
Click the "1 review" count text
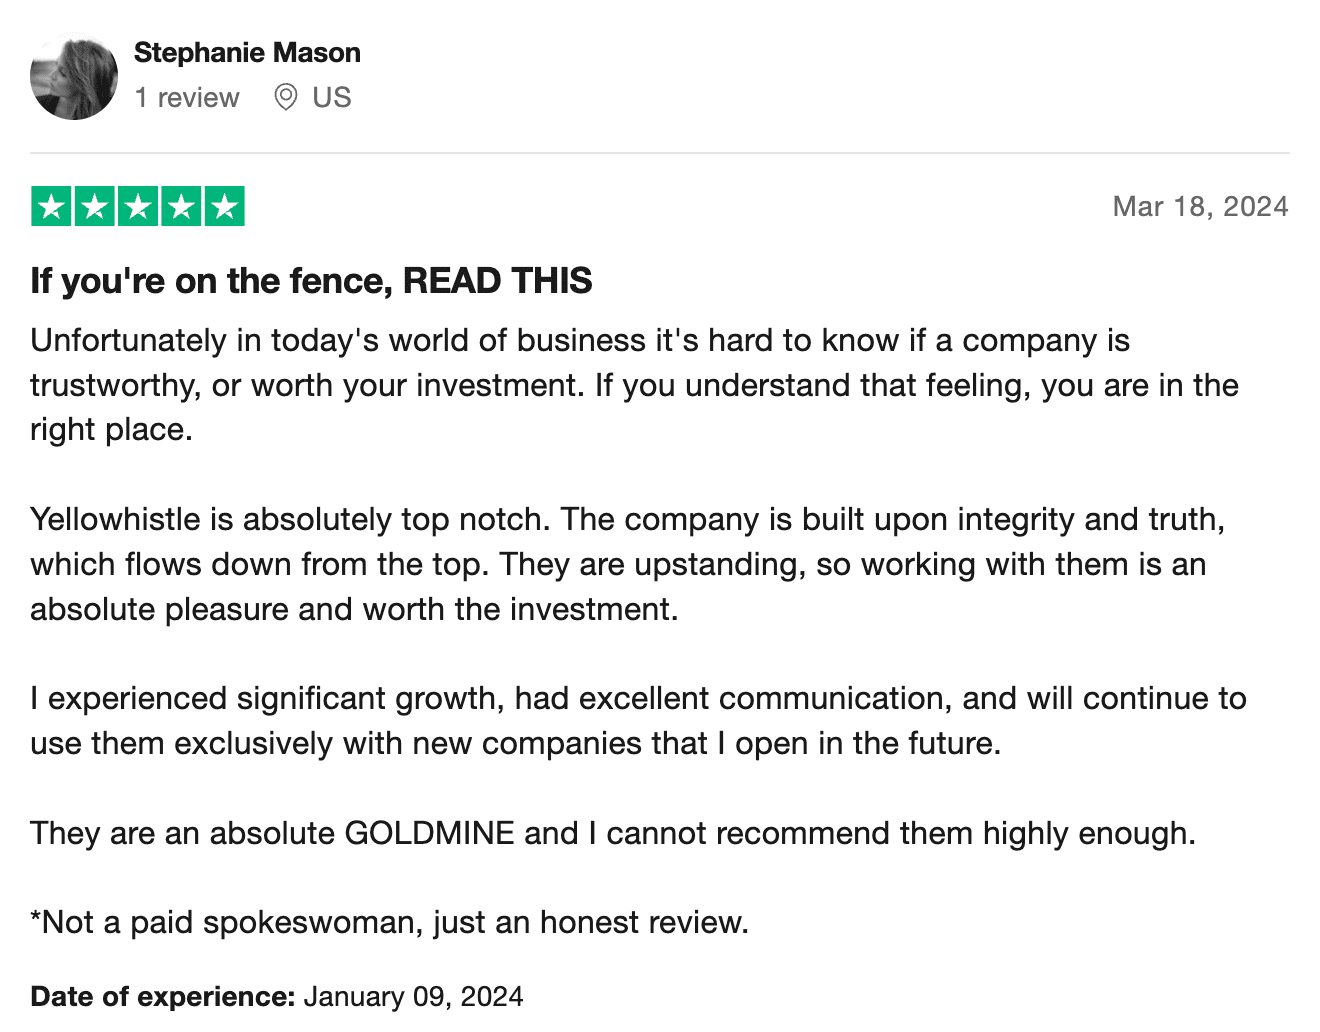(187, 97)
